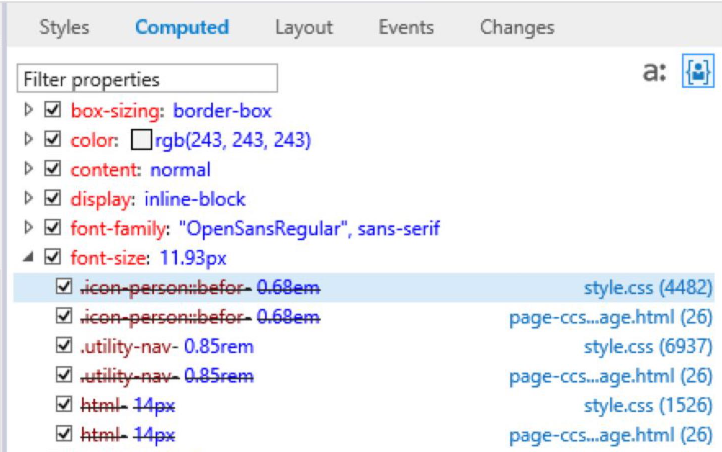Select the Computed tab
Screen dimensions: 722x452
[182, 27]
